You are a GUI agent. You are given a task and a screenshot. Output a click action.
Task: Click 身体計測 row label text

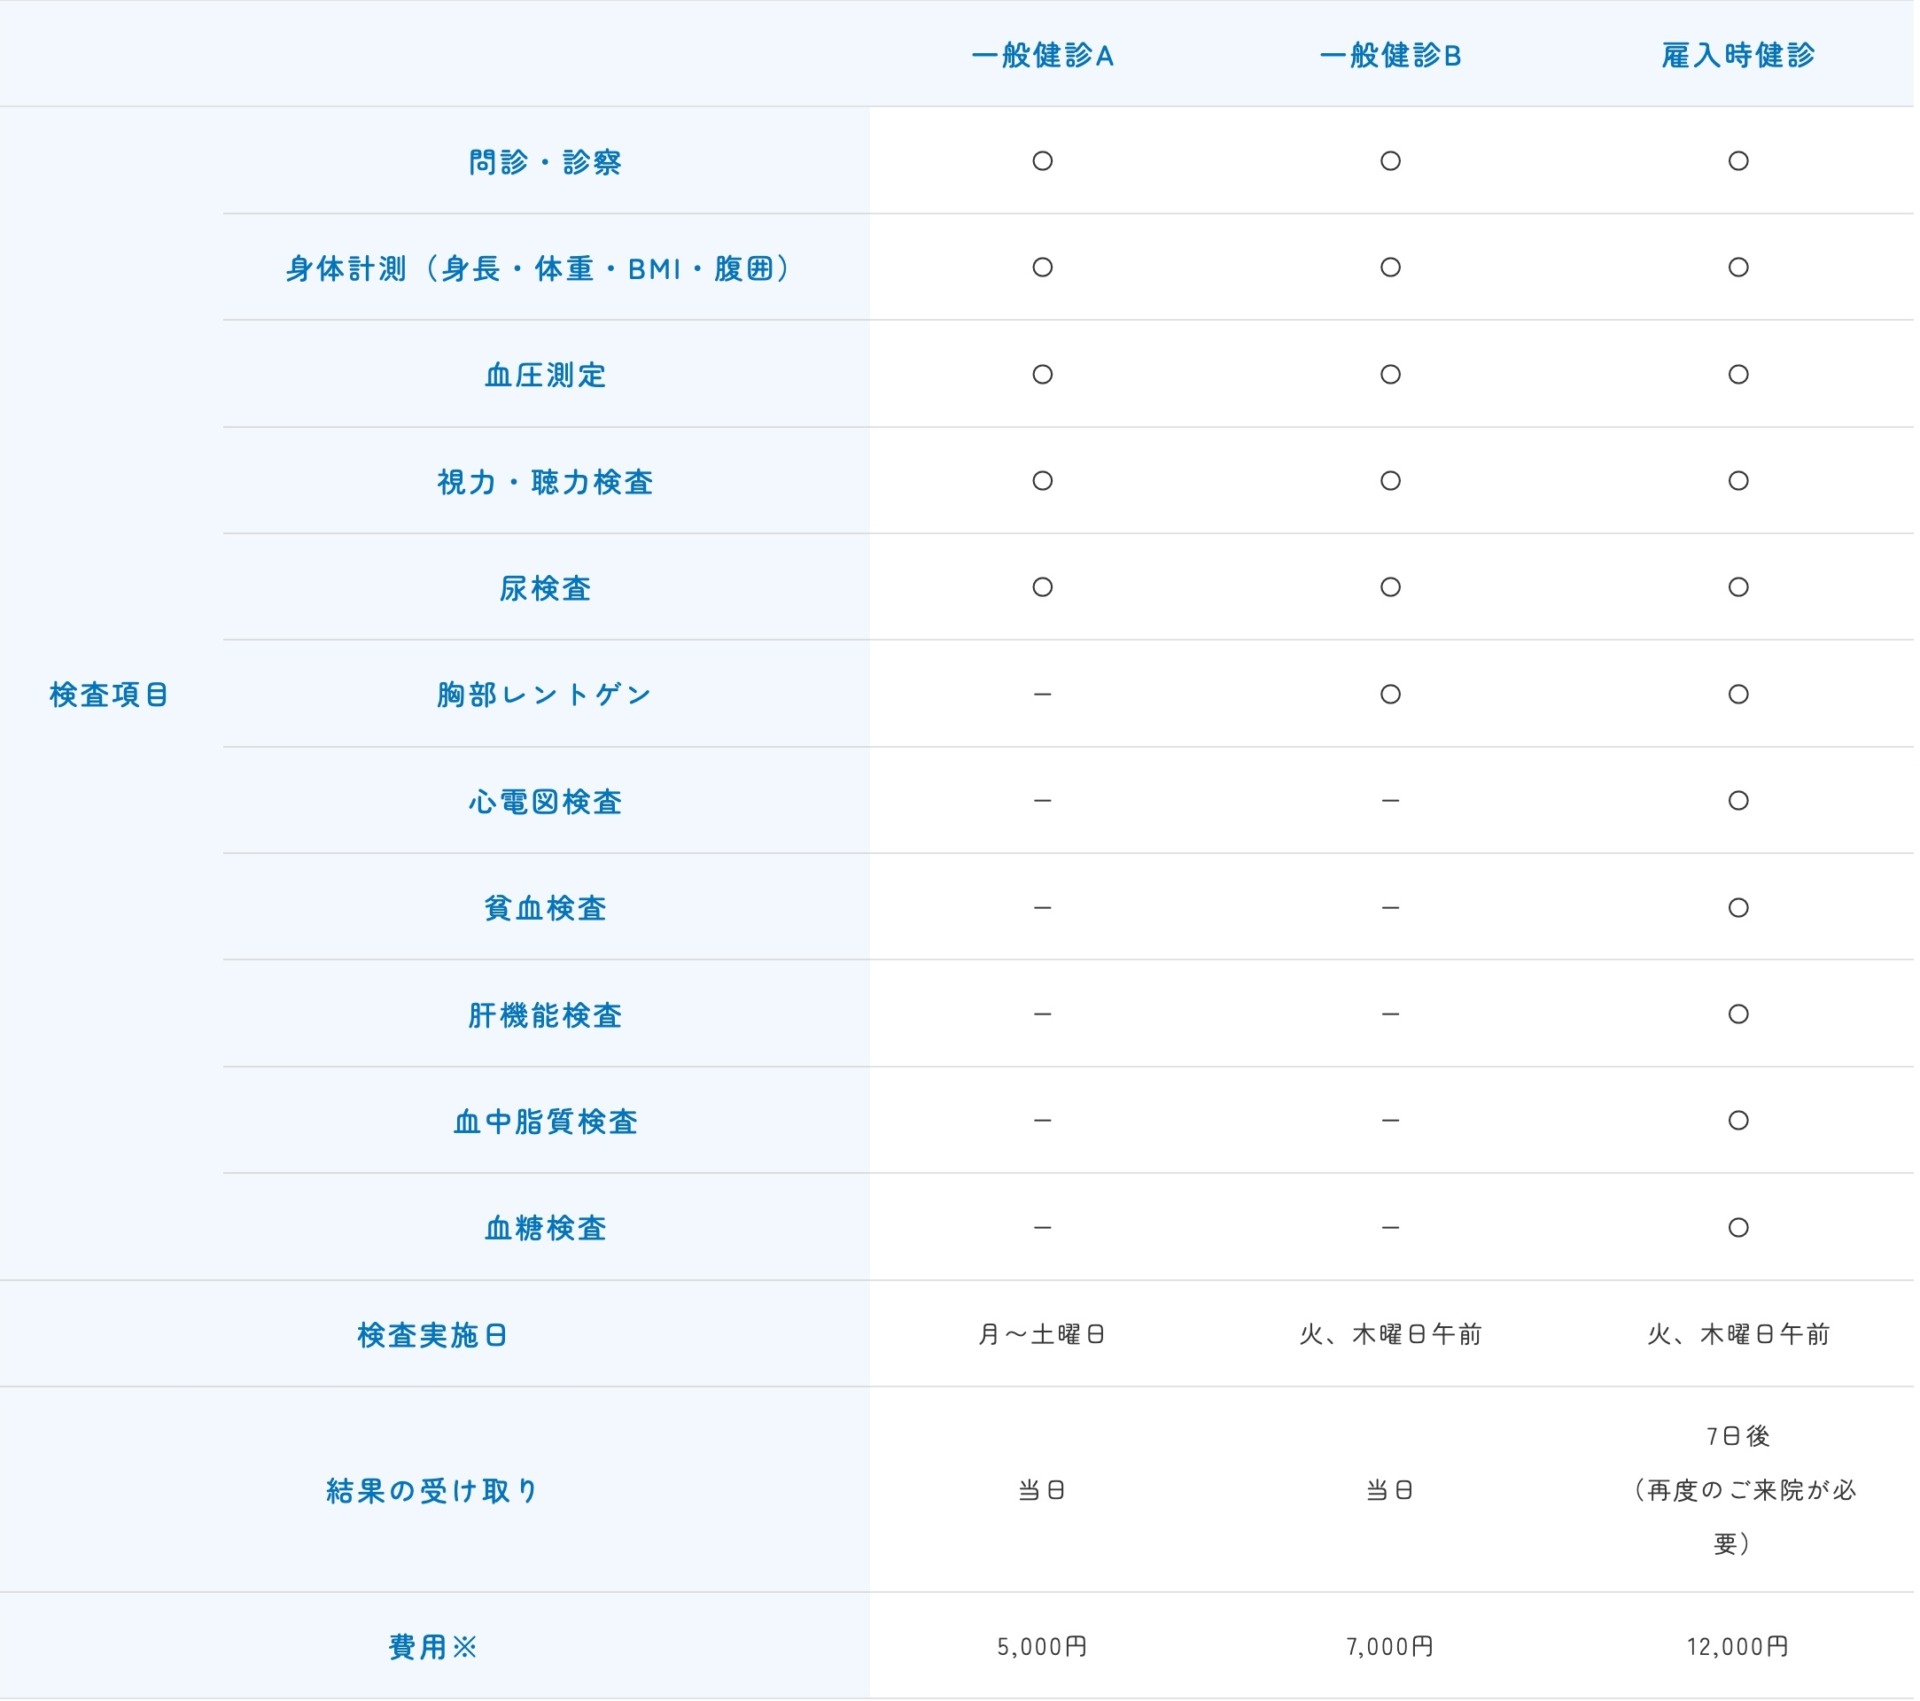538,268
